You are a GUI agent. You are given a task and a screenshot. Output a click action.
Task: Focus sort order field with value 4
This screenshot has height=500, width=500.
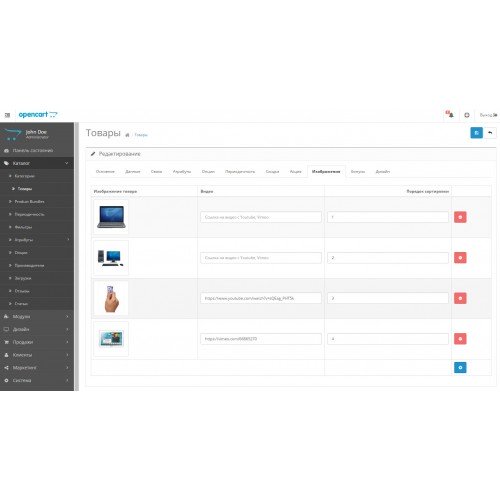388,339
